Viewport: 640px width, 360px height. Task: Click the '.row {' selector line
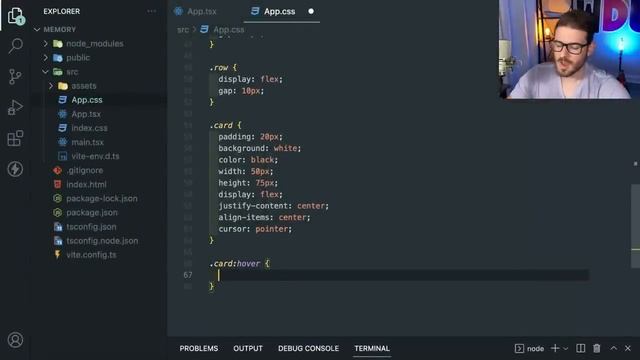(x=223, y=67)
